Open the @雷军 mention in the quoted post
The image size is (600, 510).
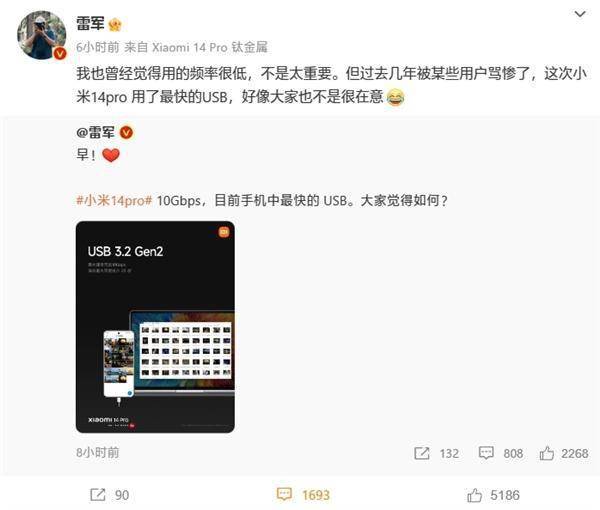click(96, 133)
